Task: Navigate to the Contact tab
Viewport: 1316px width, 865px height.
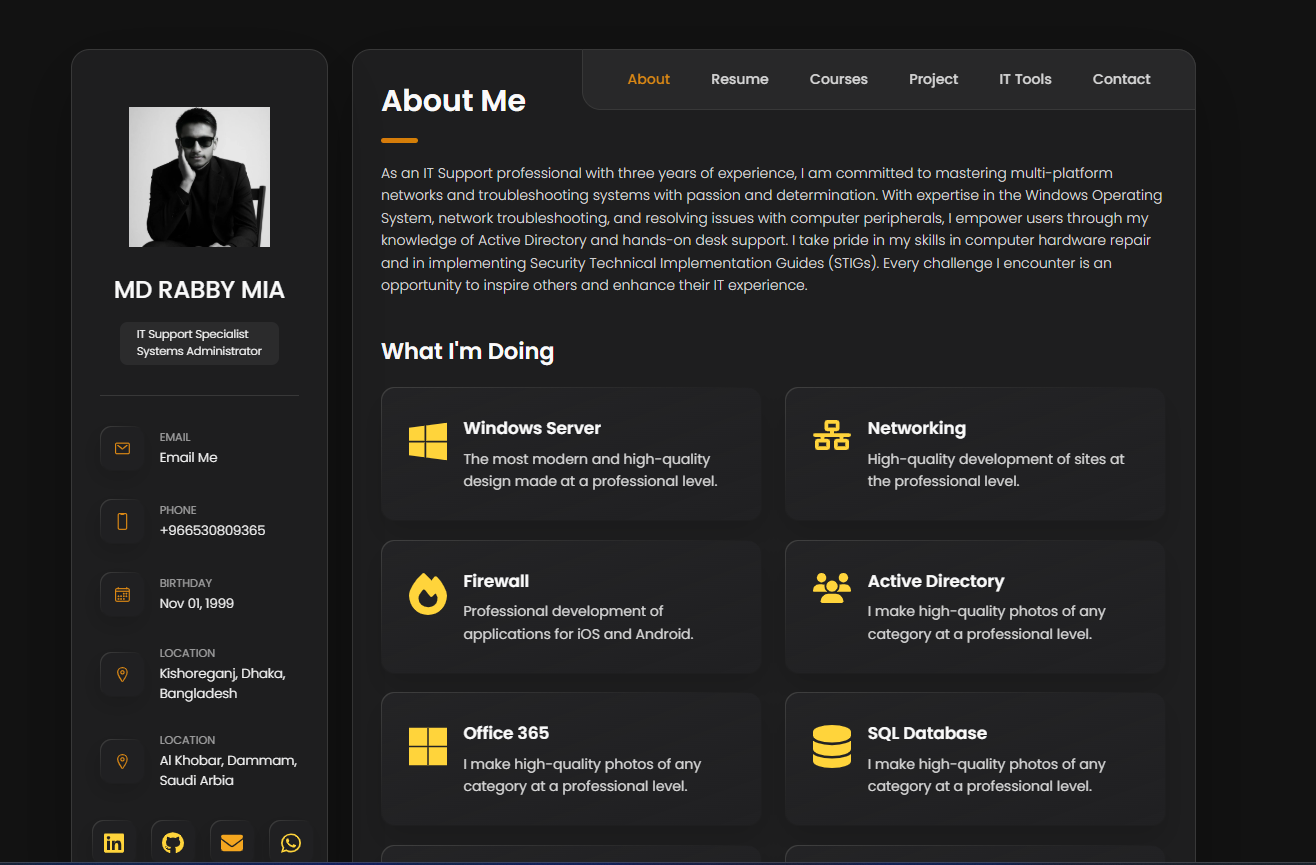Action: 1121,79
